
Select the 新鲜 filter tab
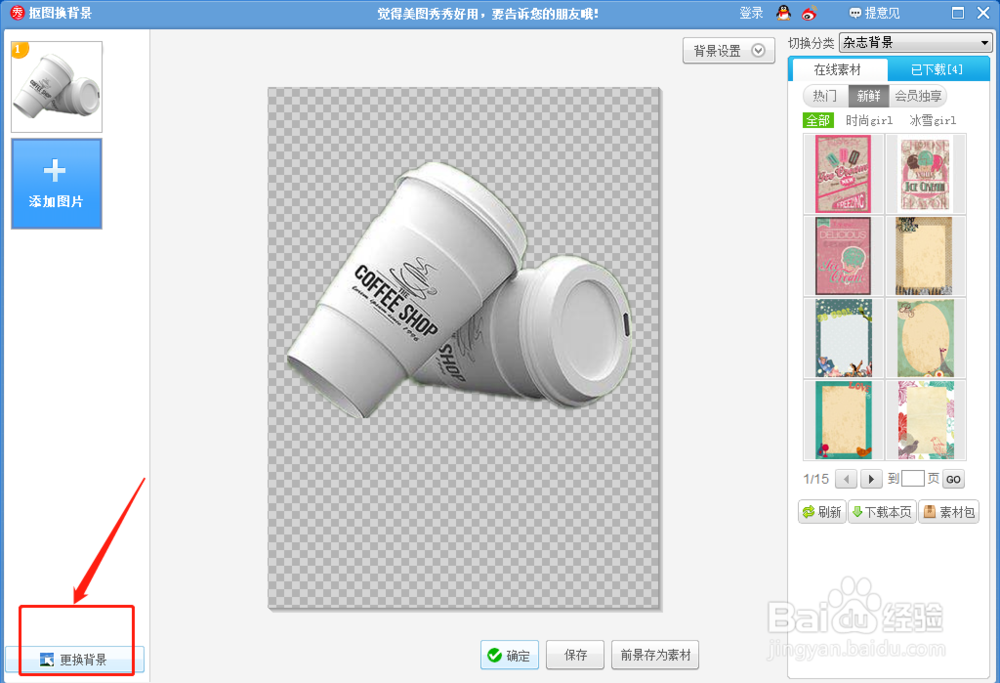[x=868, y=96]
